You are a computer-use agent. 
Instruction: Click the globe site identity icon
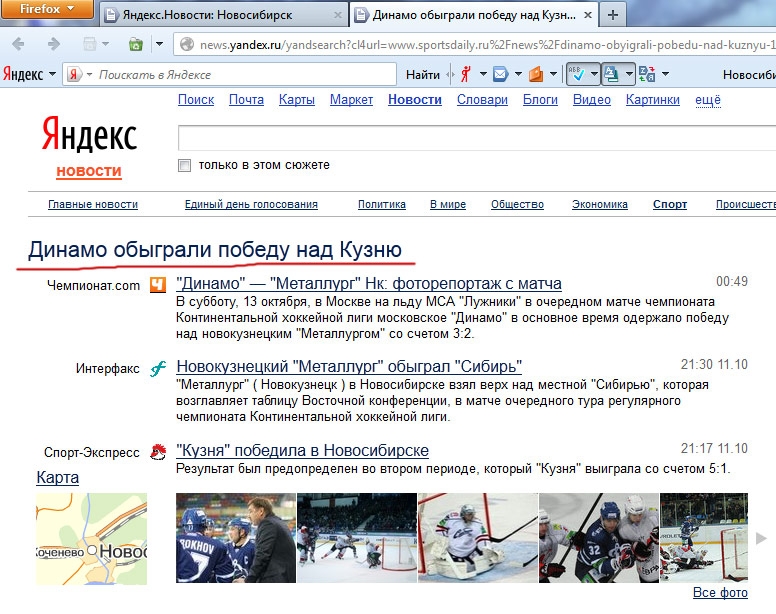point(187,45)
